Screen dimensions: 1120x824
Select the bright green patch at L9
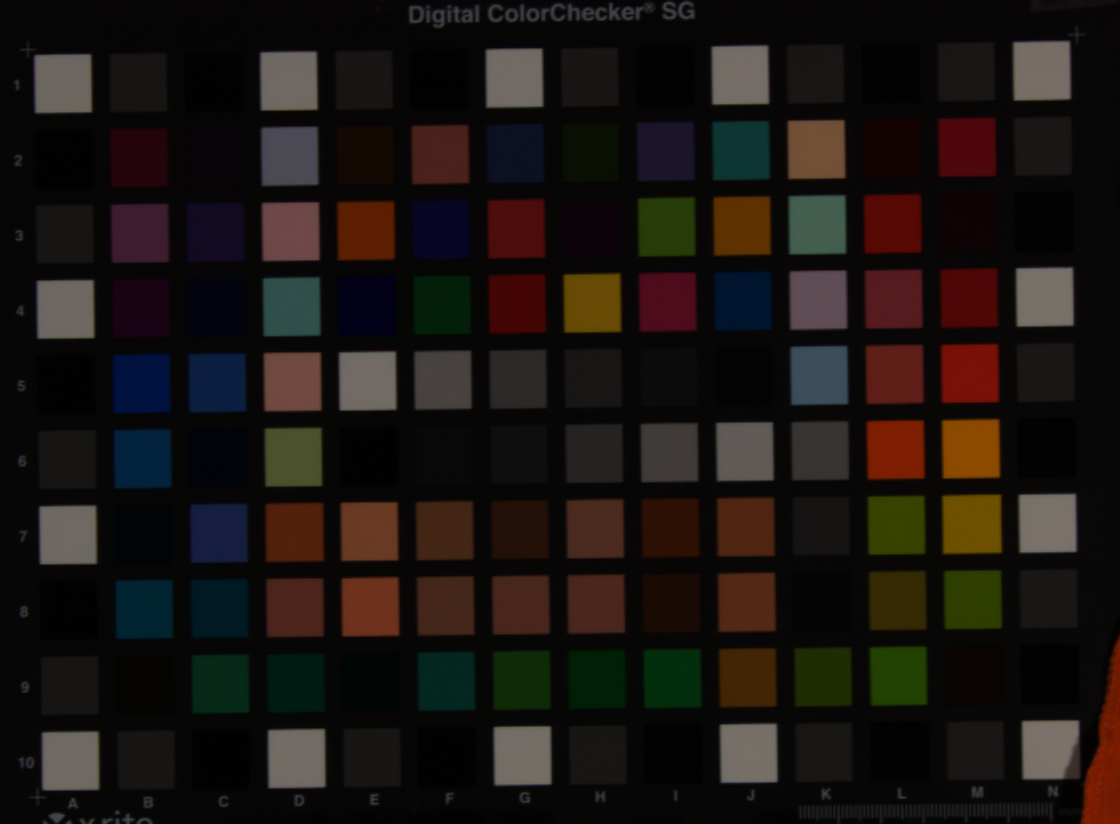point(898,675)
